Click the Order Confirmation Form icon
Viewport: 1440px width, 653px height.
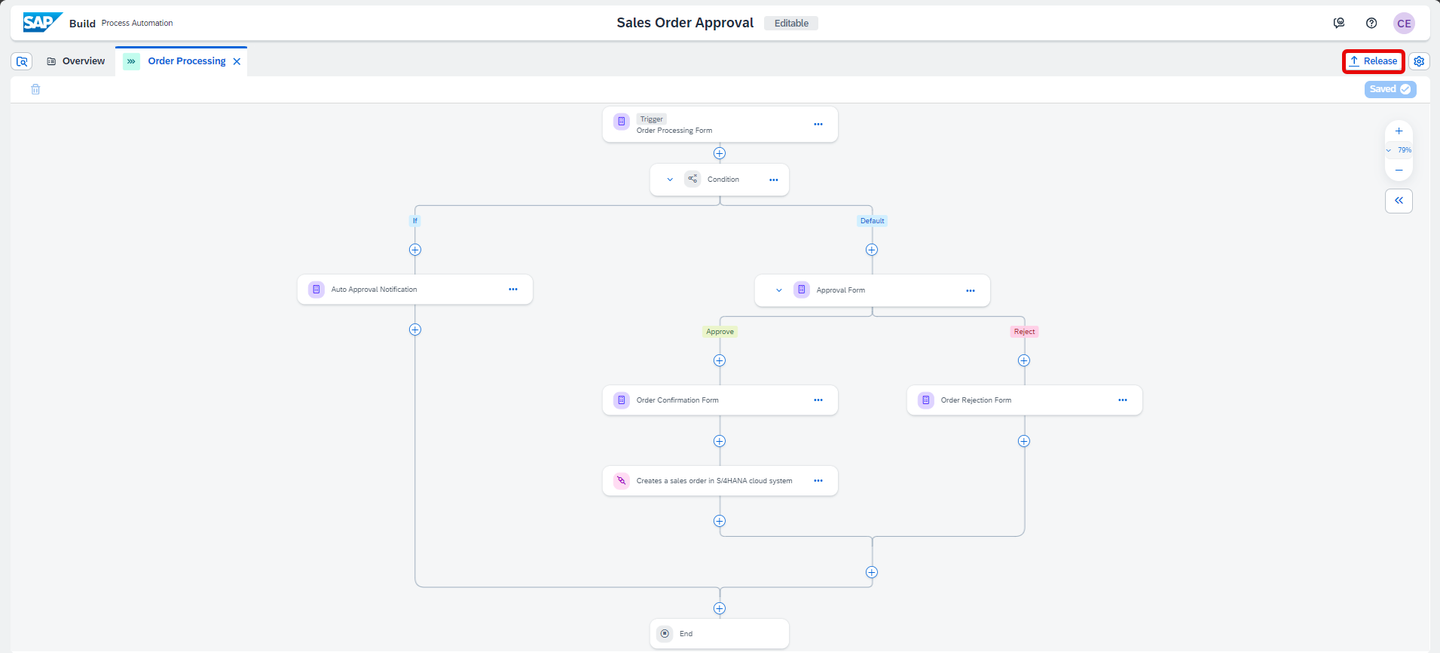621,400
